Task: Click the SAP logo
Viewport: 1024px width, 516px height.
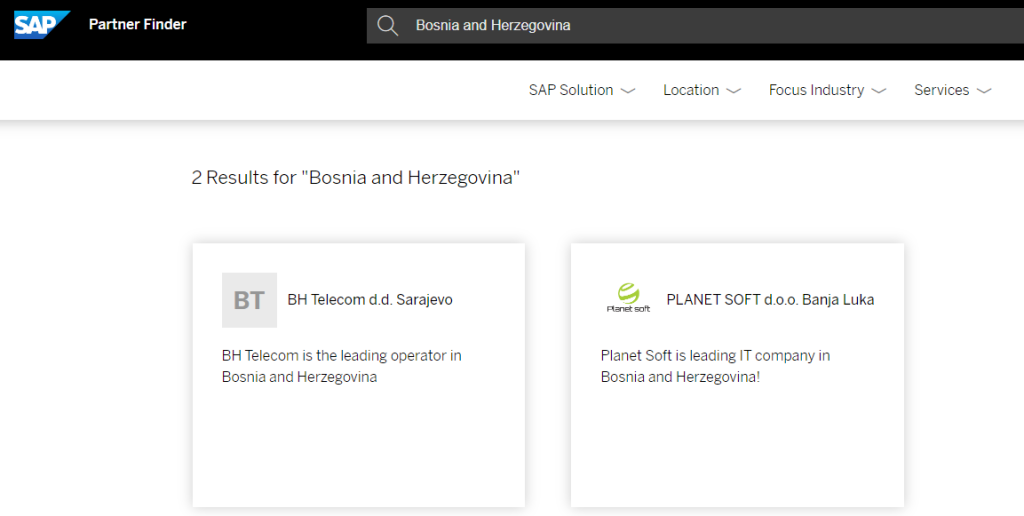Action: (42, 25)
